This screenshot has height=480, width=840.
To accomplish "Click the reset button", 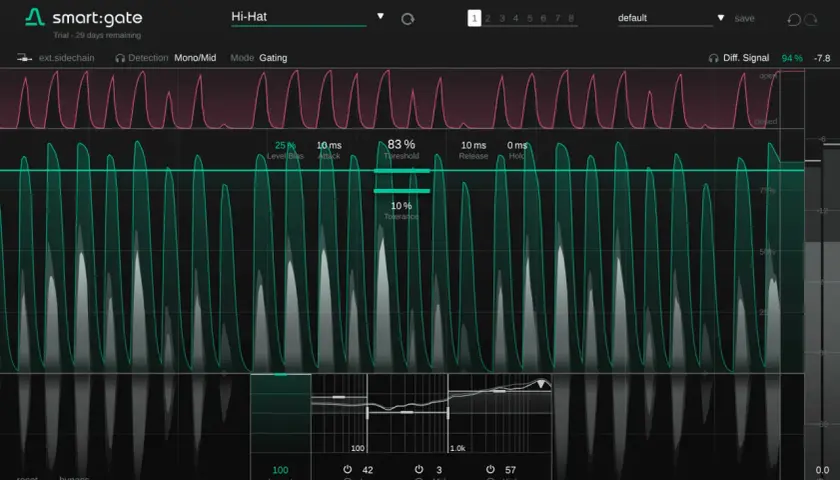I will coord(27,477).
